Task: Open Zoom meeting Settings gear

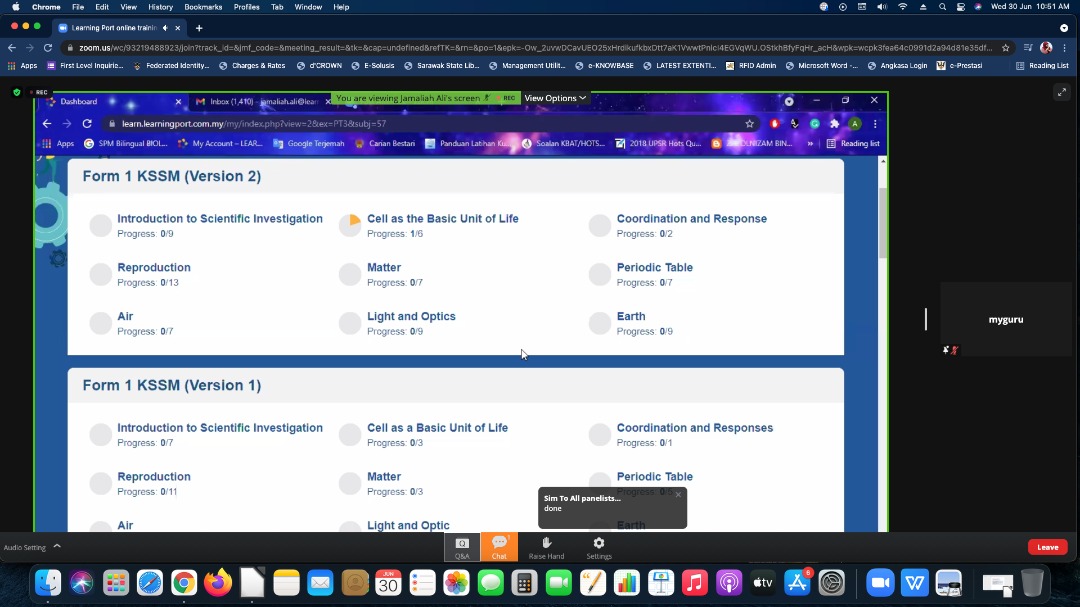Action: tap(599, 547)
